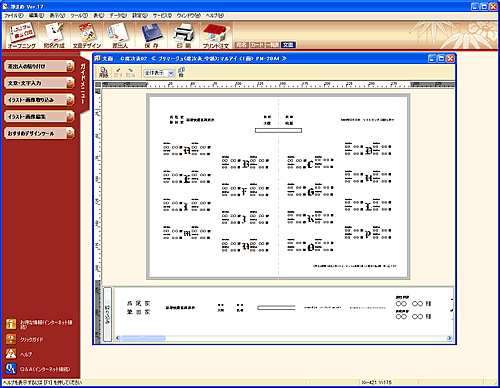Viewport: 500px width, 388px height.
Task: Select the table J seating block
Action: (x=245, y=218)
